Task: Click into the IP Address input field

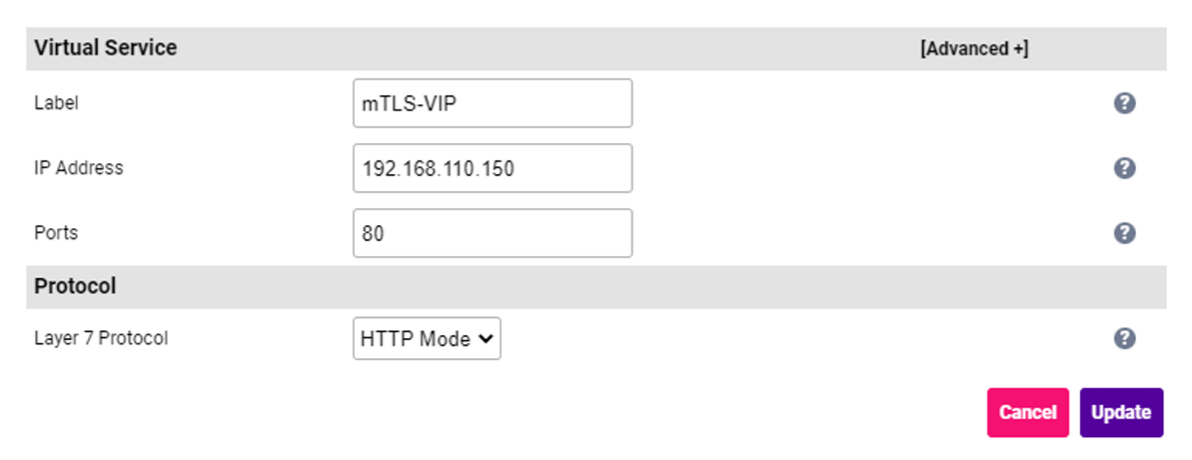Action: tap(492, 168)
